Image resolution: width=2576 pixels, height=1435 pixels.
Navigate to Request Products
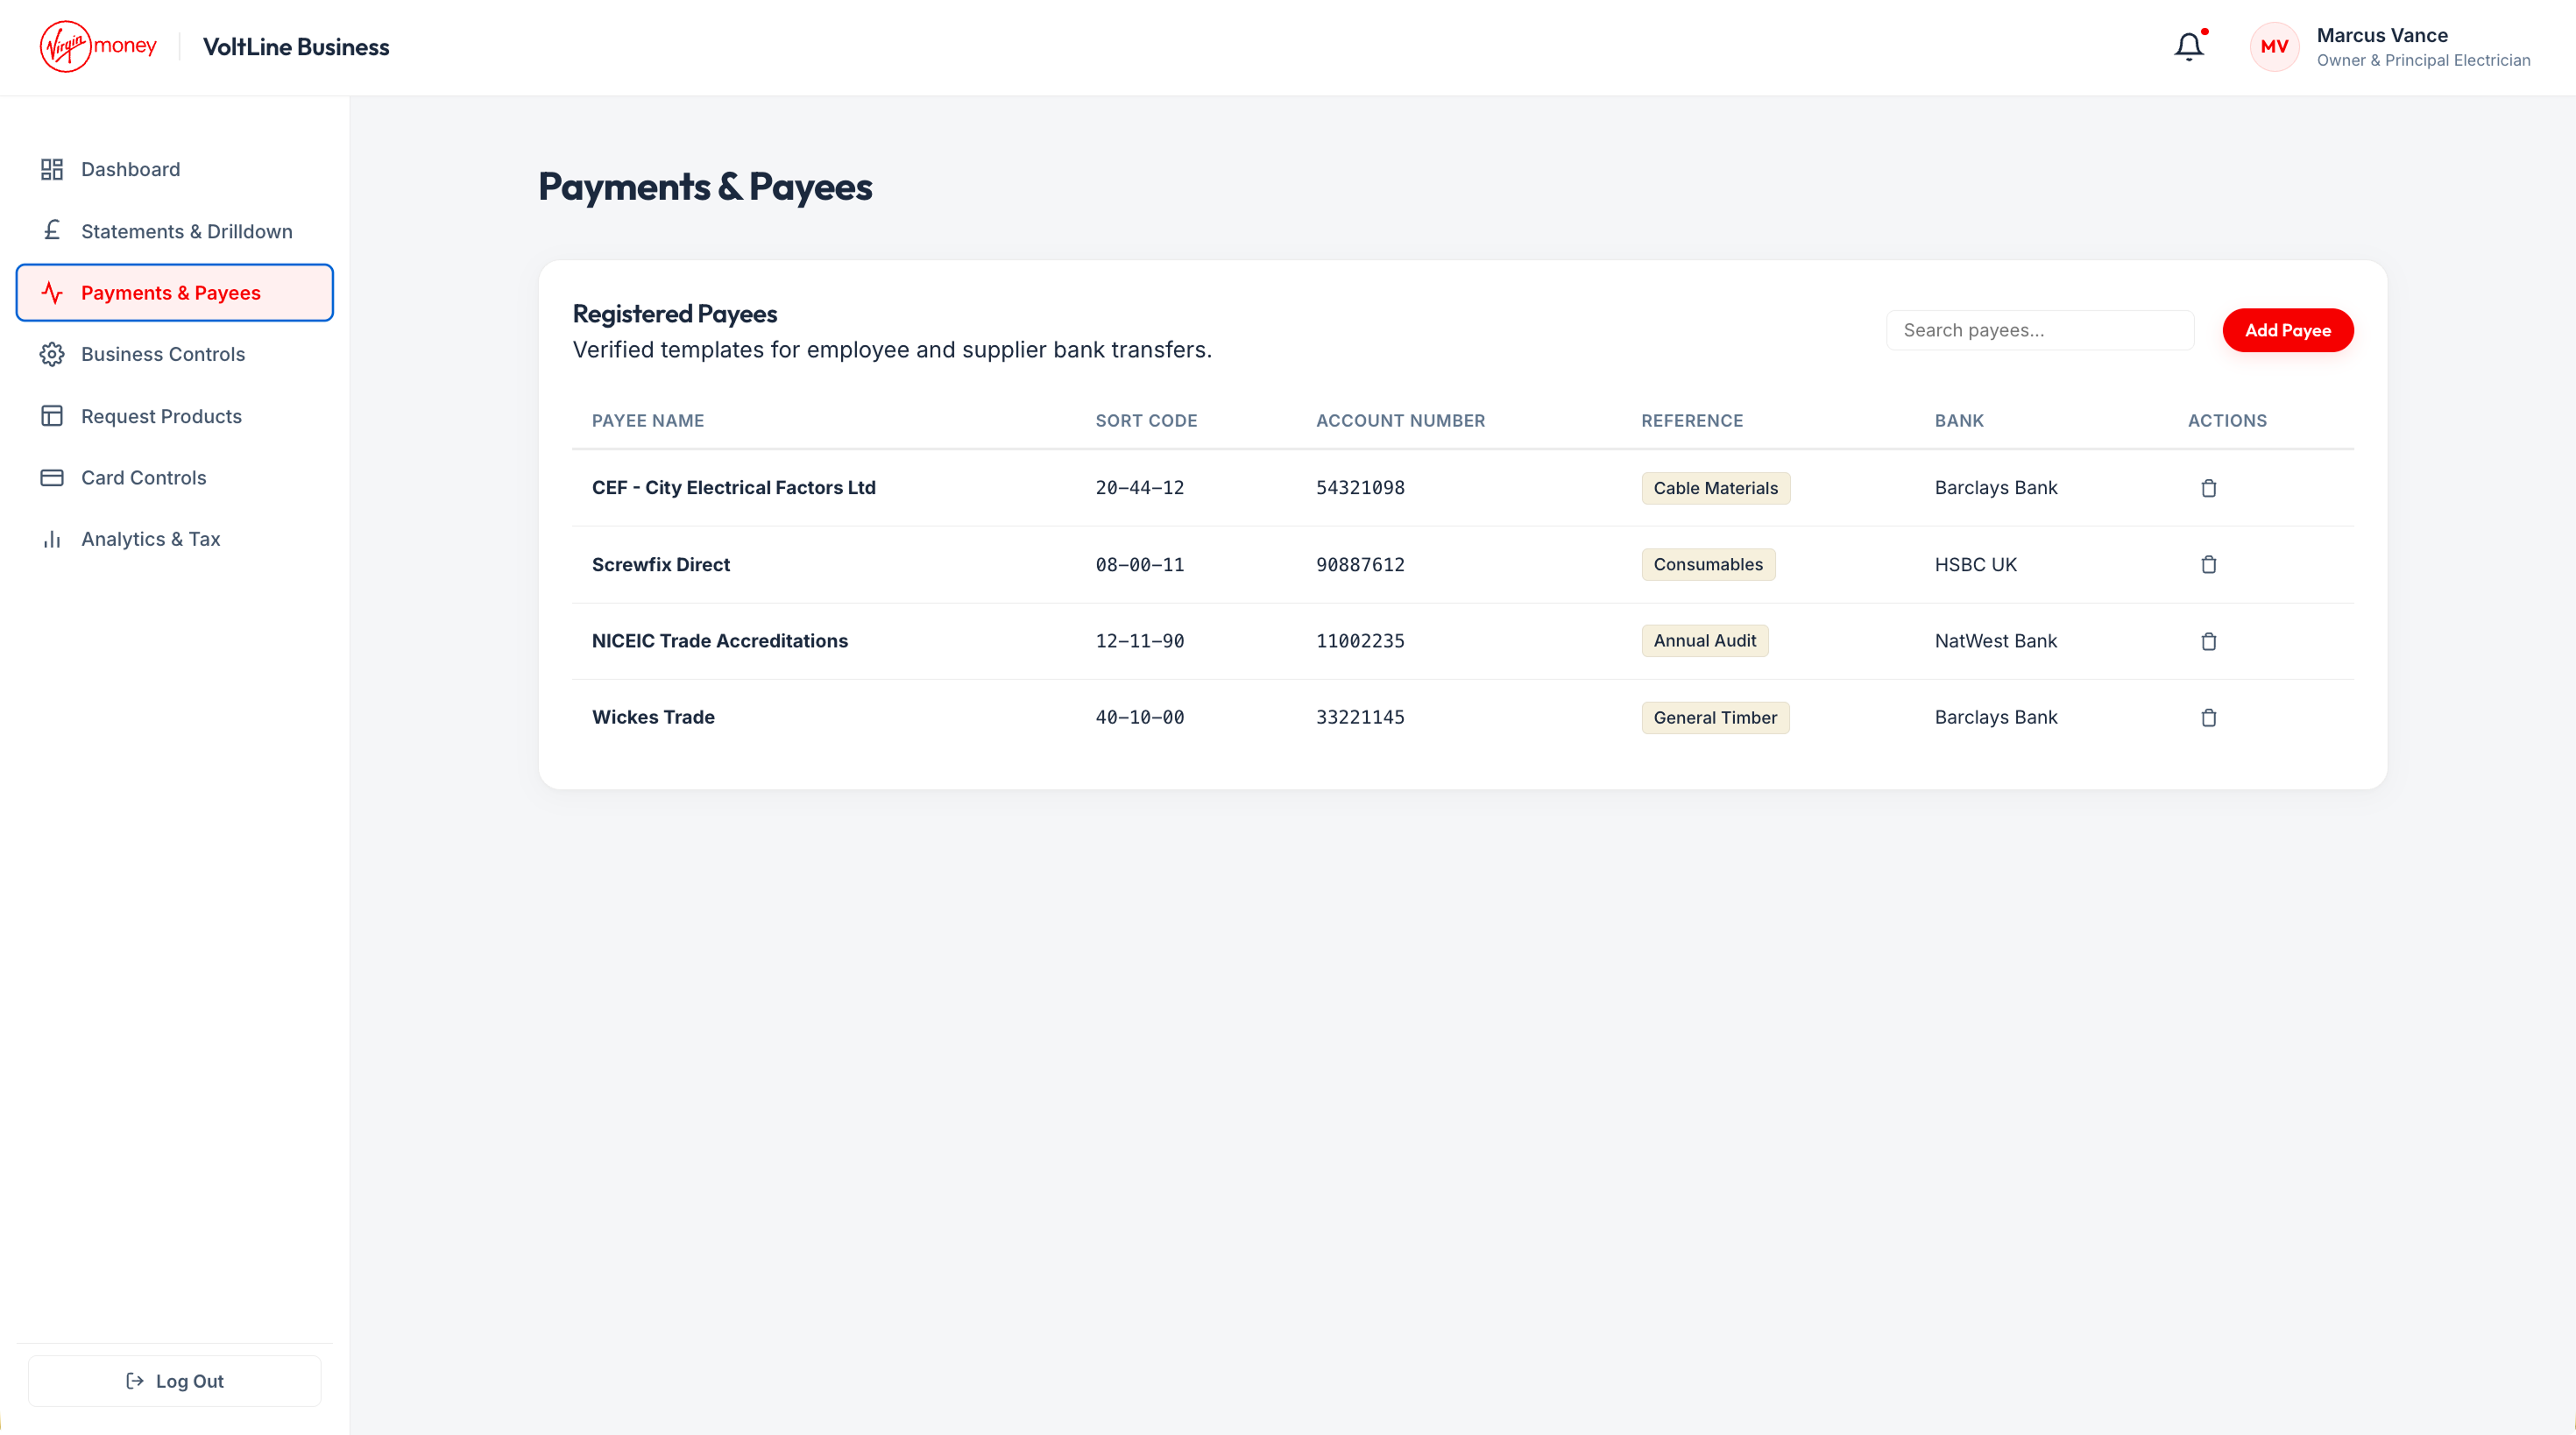(174, 416)
